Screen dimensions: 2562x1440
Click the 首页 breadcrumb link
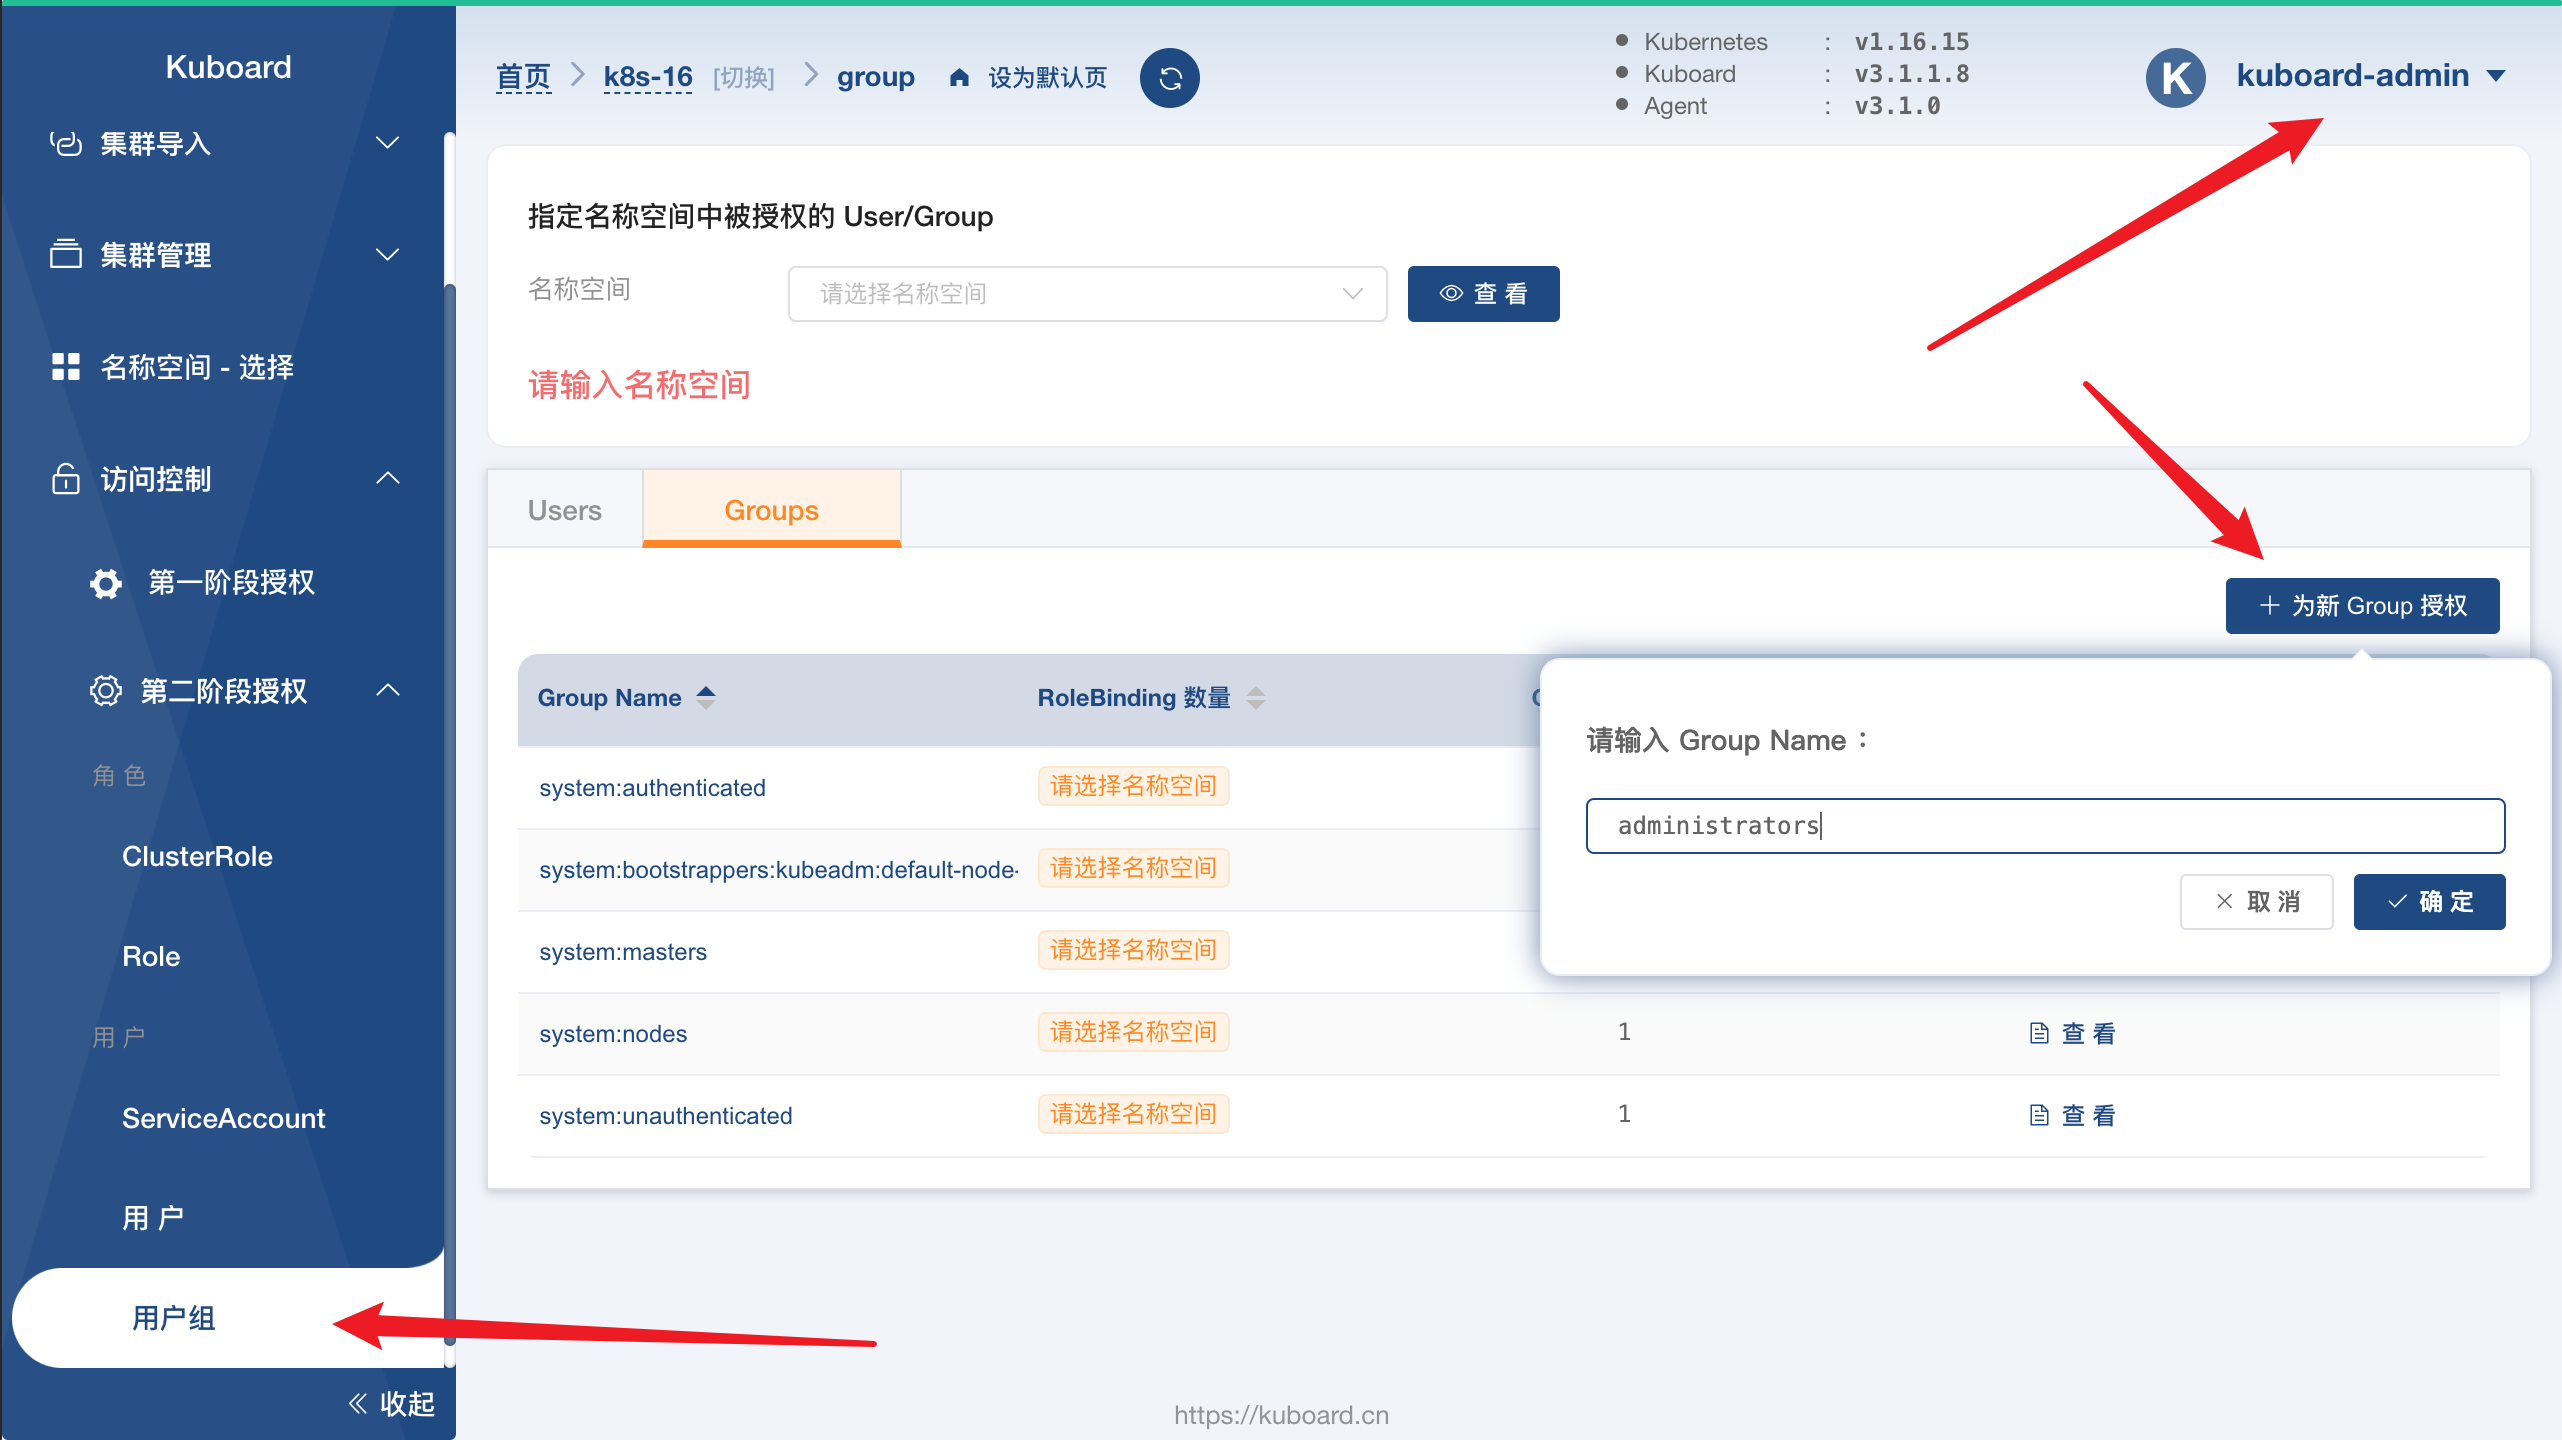(523, 78)
